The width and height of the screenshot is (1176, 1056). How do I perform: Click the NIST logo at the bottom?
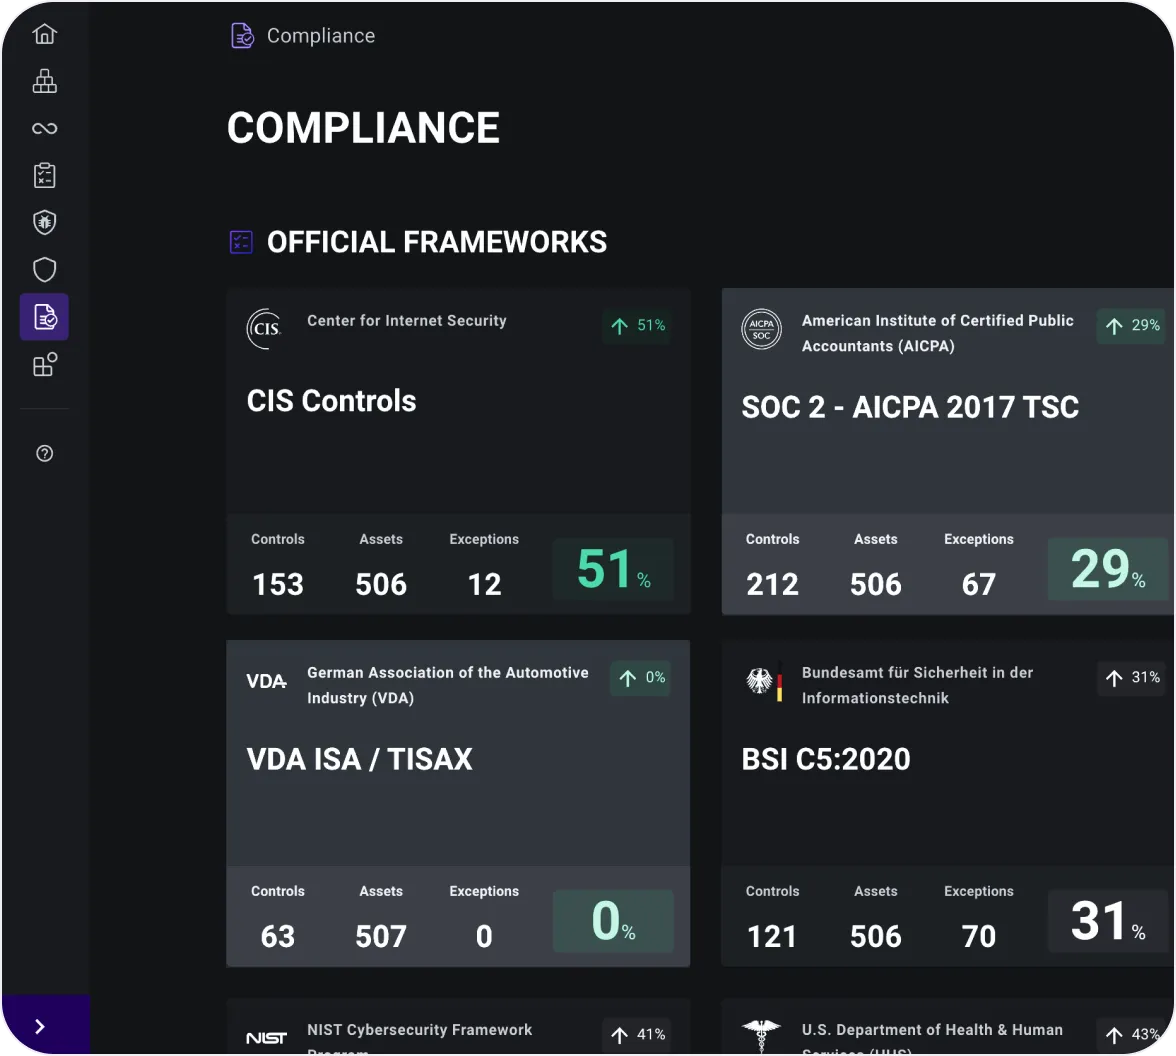click(x=266, y=1038)
